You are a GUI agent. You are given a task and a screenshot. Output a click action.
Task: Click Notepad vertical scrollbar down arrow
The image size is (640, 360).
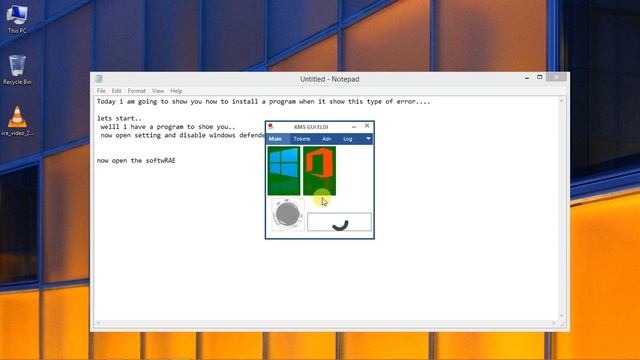pyautogui.click(x=562, y=316)
